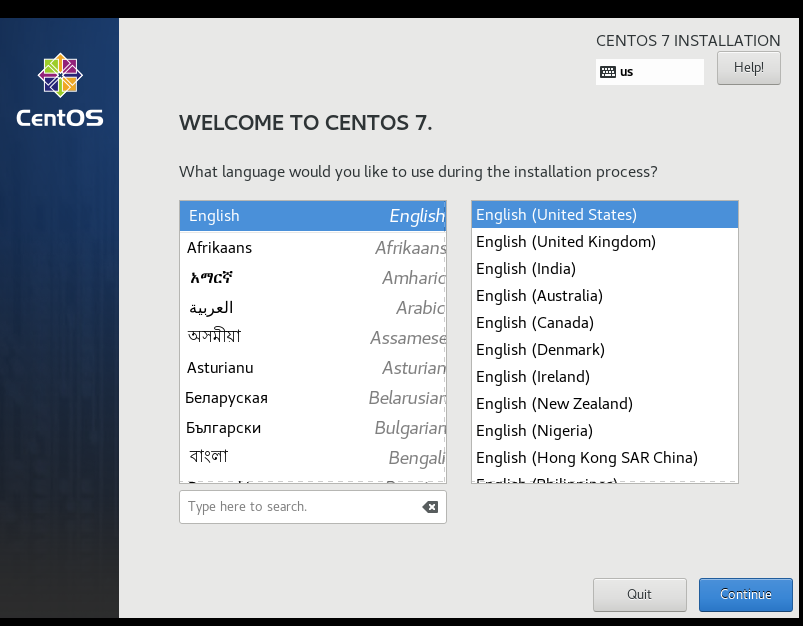The image size is (803, 626).
Task: Click the CentOS logo
Action: (x=60, y=90)
